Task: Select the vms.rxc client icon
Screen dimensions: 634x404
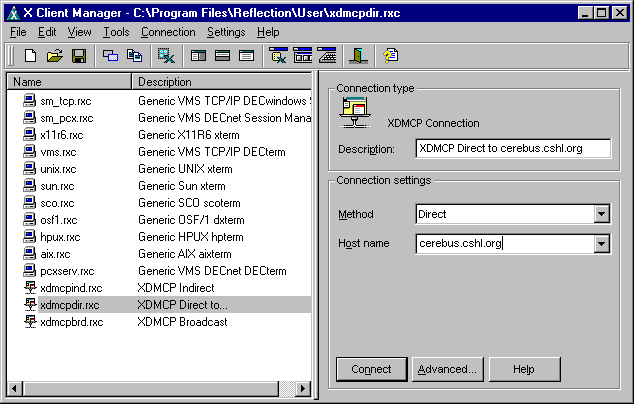Action: 29,151
